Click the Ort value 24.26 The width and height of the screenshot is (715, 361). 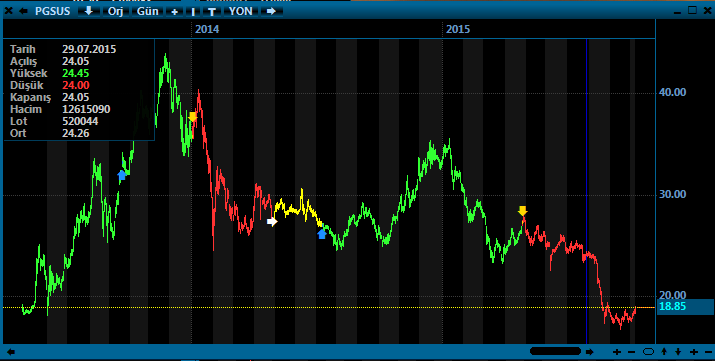(x=76, y=133)
